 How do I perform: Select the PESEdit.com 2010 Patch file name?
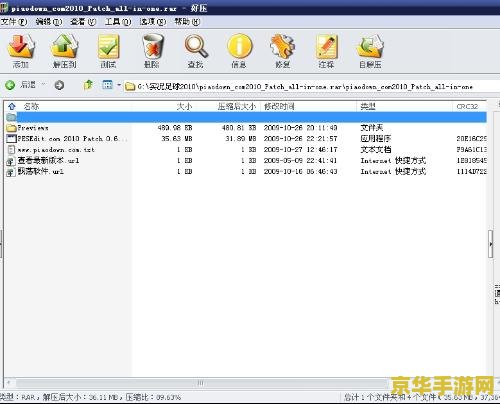(72, 139)
